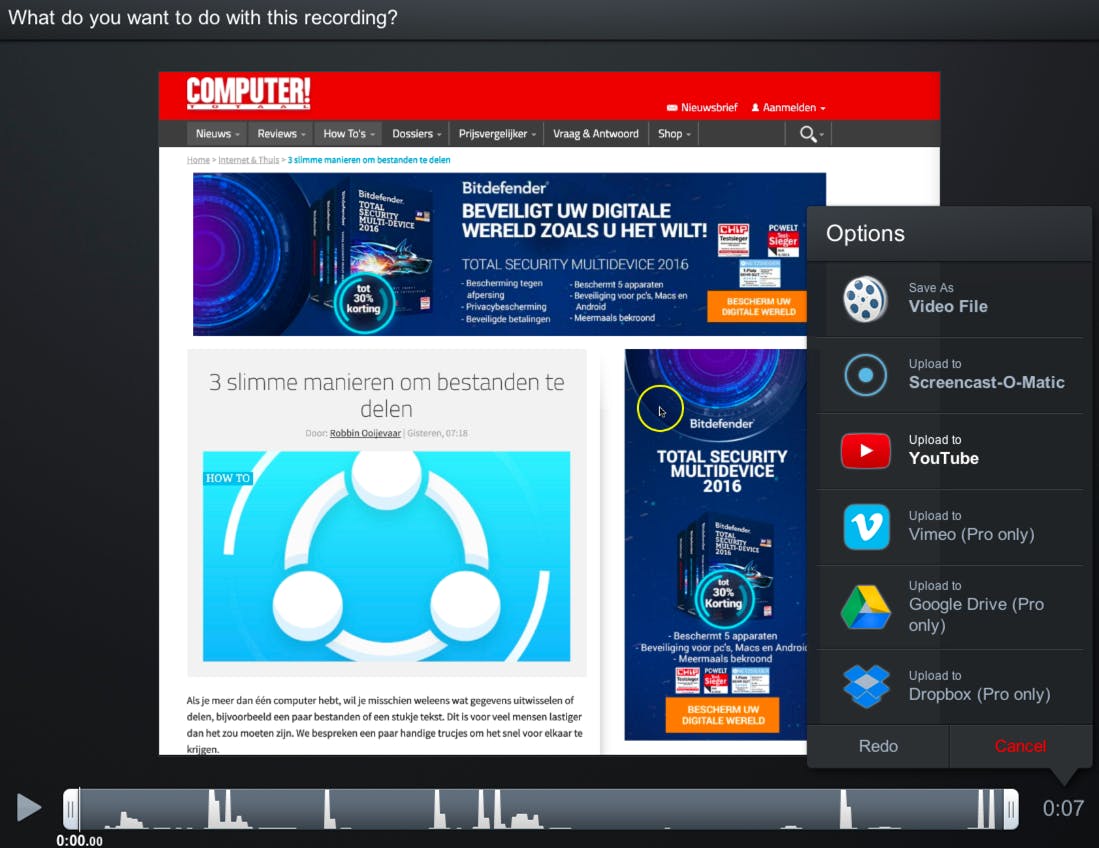The width and height of the screenshot is (1099, 848).
Task: Click the magnifier search icon
Action: click(x=811, y=134)
